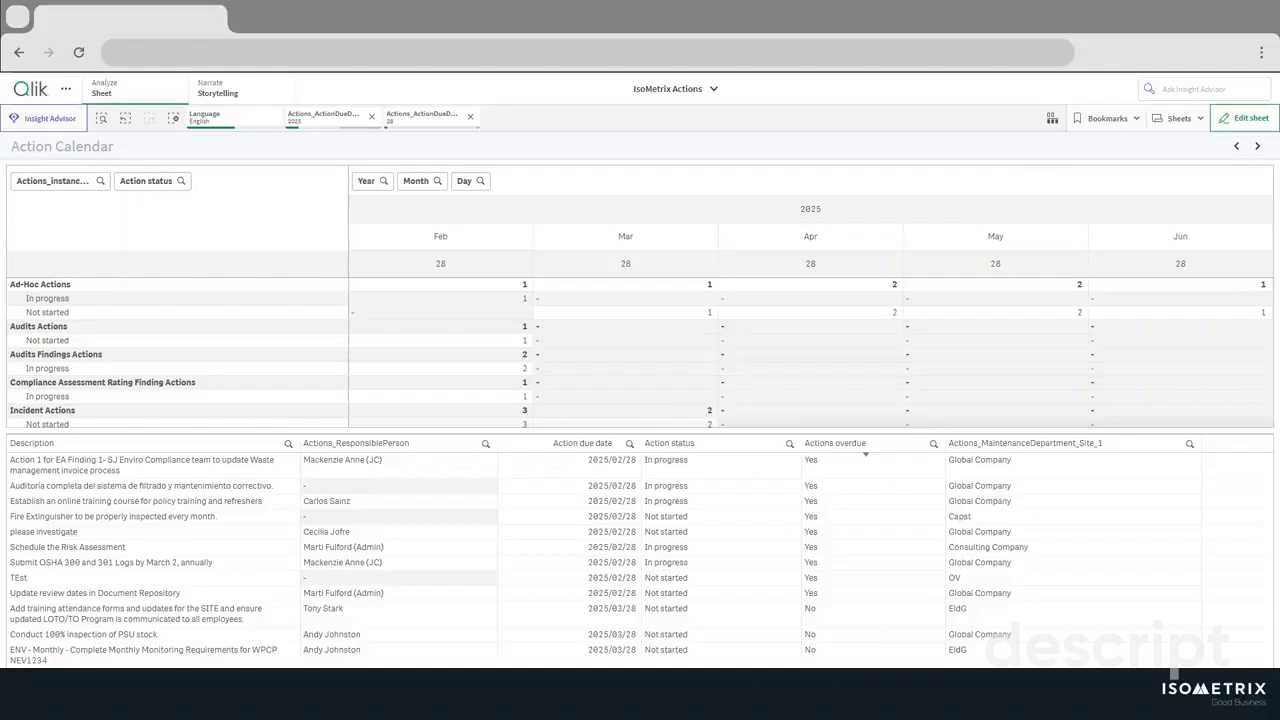The width and height of the screenshot is (1280, 720).
Task: Open the IsoMetrix Actions app dropdown
Action: click(x=676, y=89)
